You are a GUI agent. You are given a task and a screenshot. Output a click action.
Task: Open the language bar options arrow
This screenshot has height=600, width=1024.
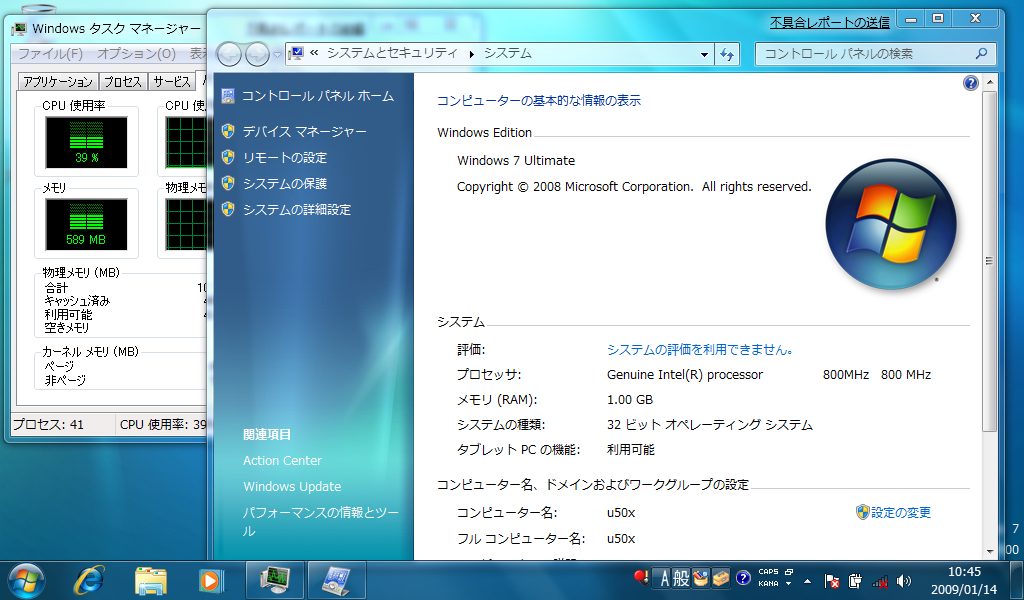coord(789,584)
